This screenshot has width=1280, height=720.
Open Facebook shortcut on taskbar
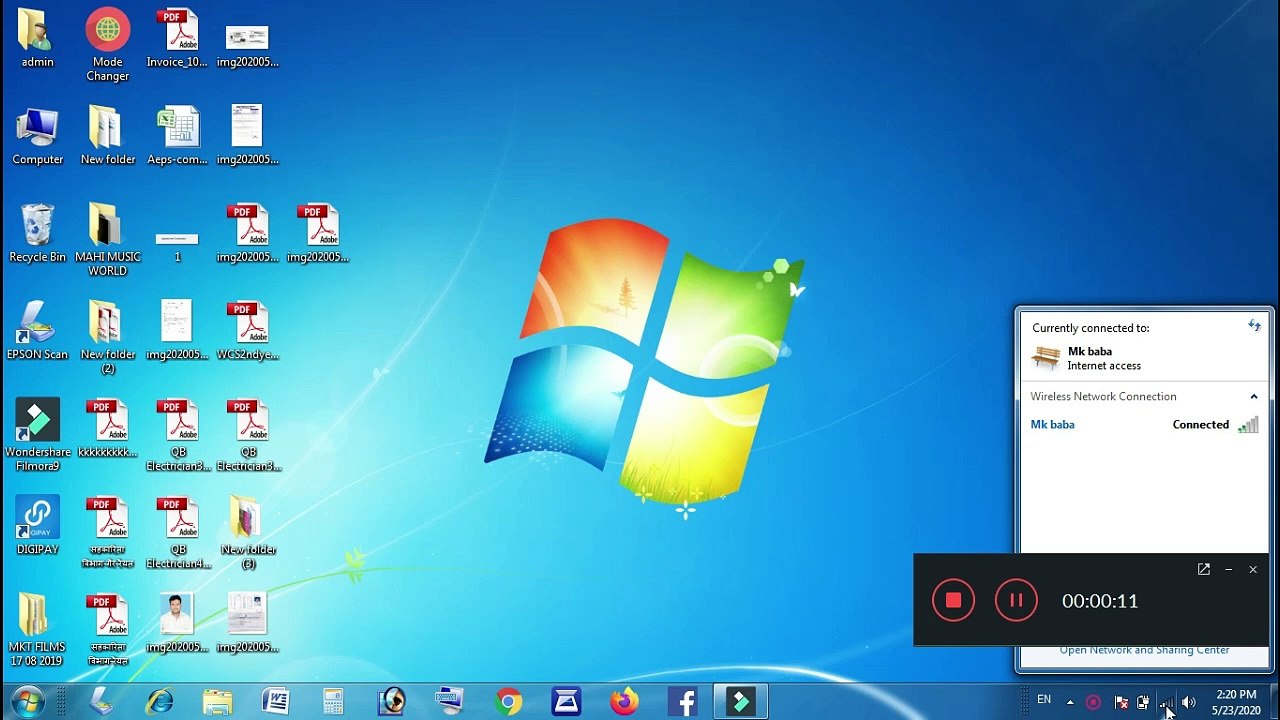tap(683, 702)
